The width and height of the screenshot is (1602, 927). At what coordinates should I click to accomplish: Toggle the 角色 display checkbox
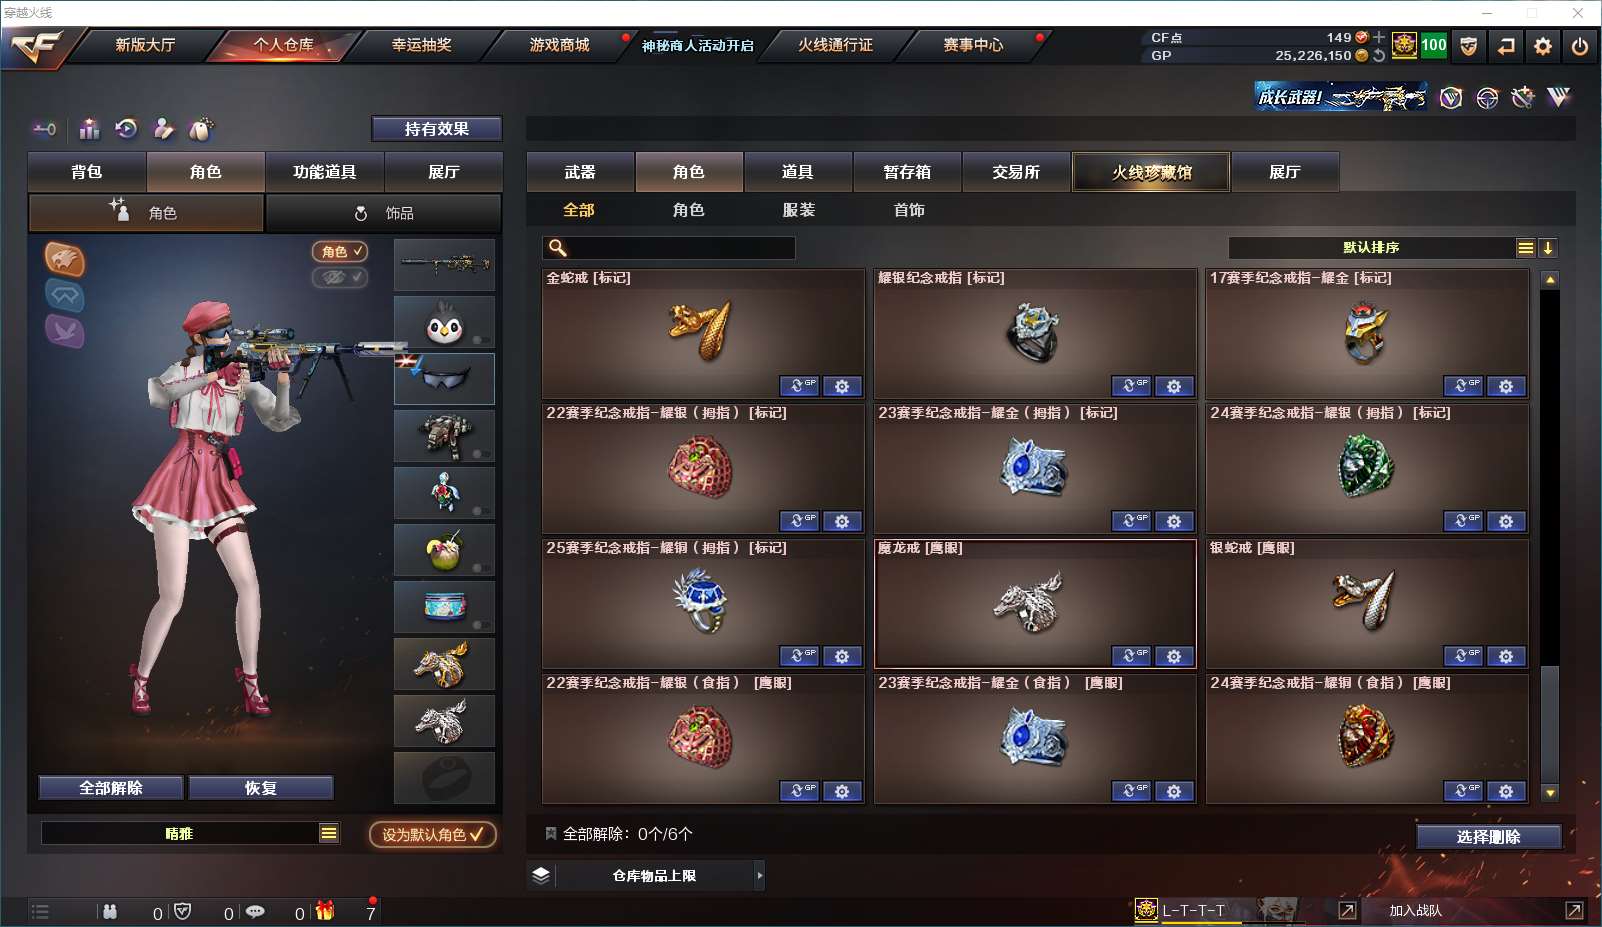click(x=340, y=252)
